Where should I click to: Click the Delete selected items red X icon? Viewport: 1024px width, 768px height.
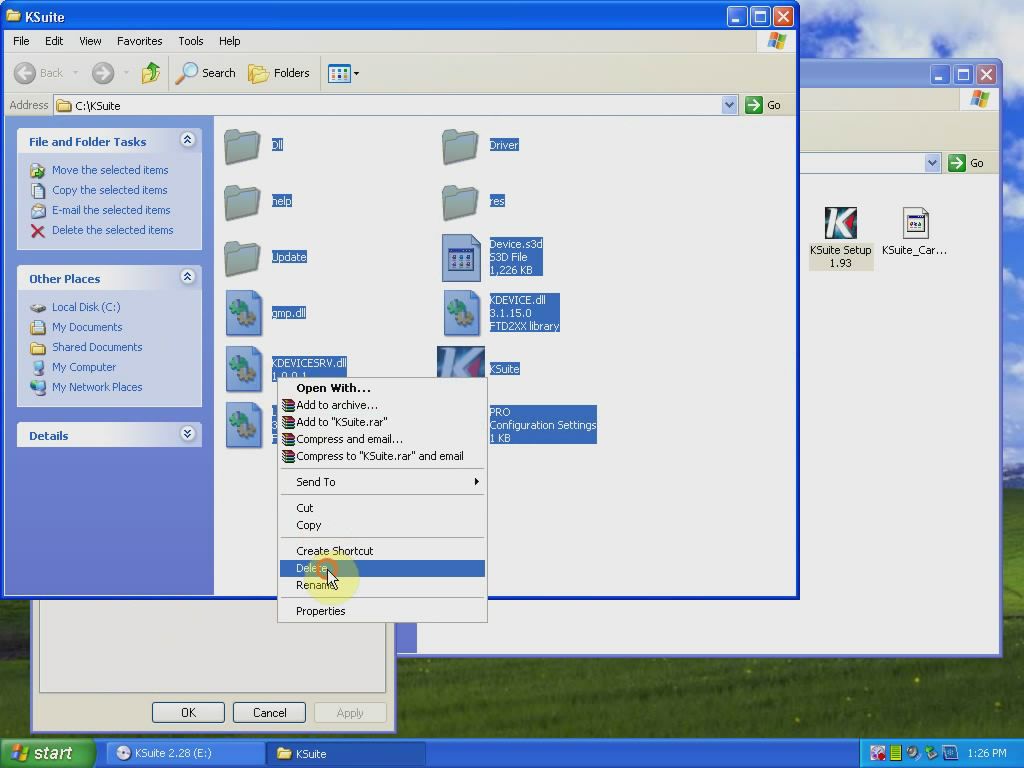pos(38,231)
